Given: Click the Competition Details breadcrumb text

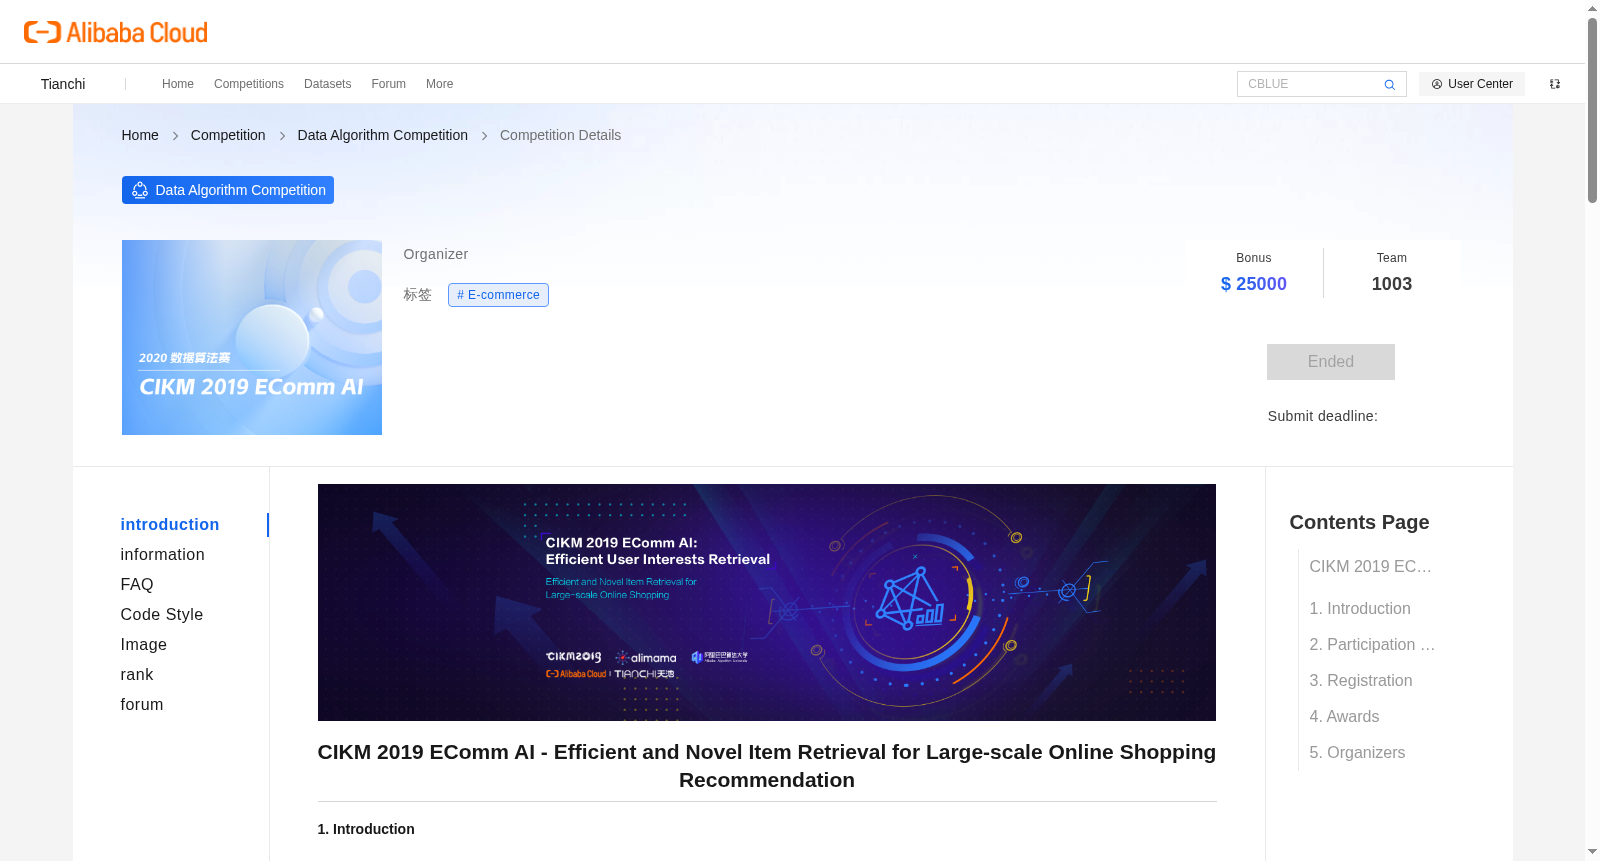Looking at the screenshot, I should (x=561, y=135).
